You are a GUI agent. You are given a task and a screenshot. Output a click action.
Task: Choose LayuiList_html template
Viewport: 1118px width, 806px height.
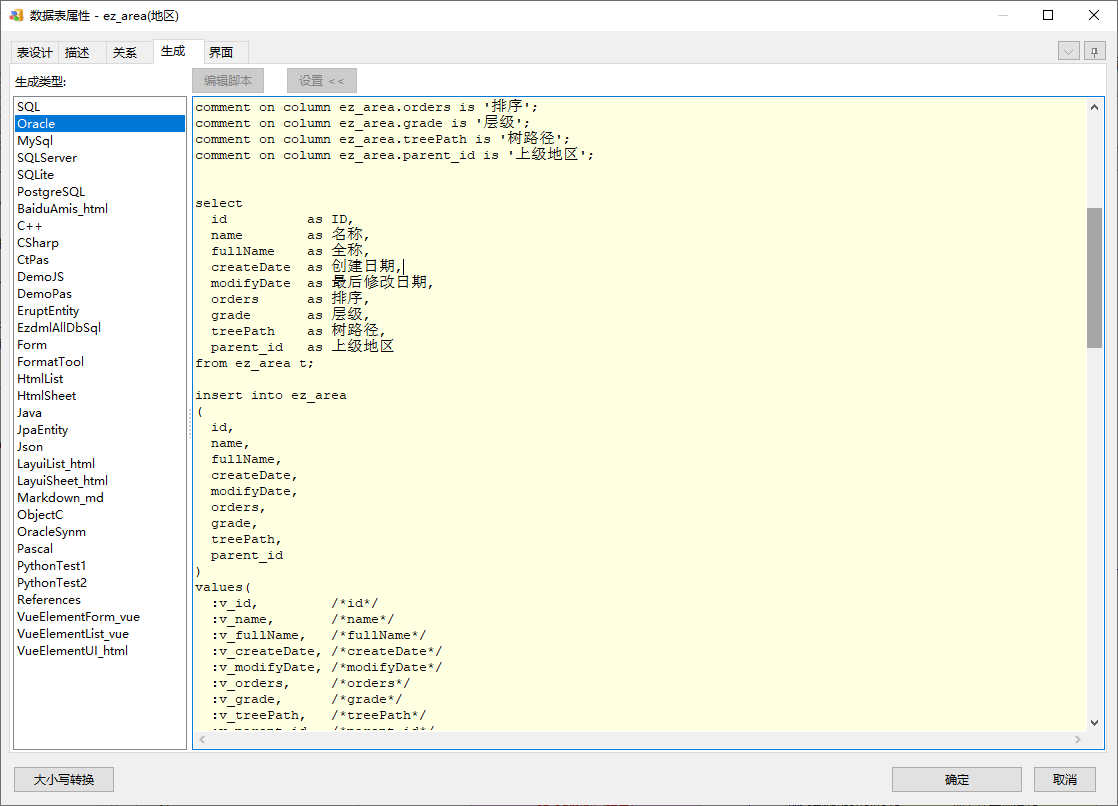[100, 464]
